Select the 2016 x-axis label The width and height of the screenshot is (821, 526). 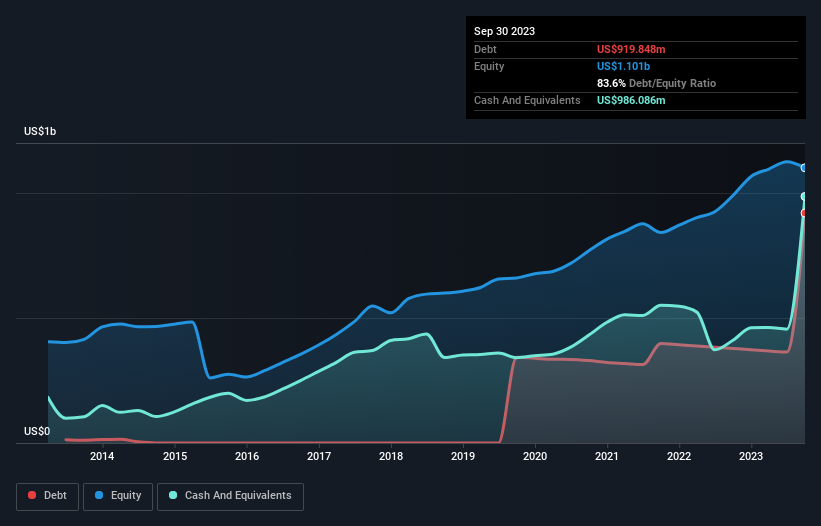pyautogui.click(x=247, y=456)
